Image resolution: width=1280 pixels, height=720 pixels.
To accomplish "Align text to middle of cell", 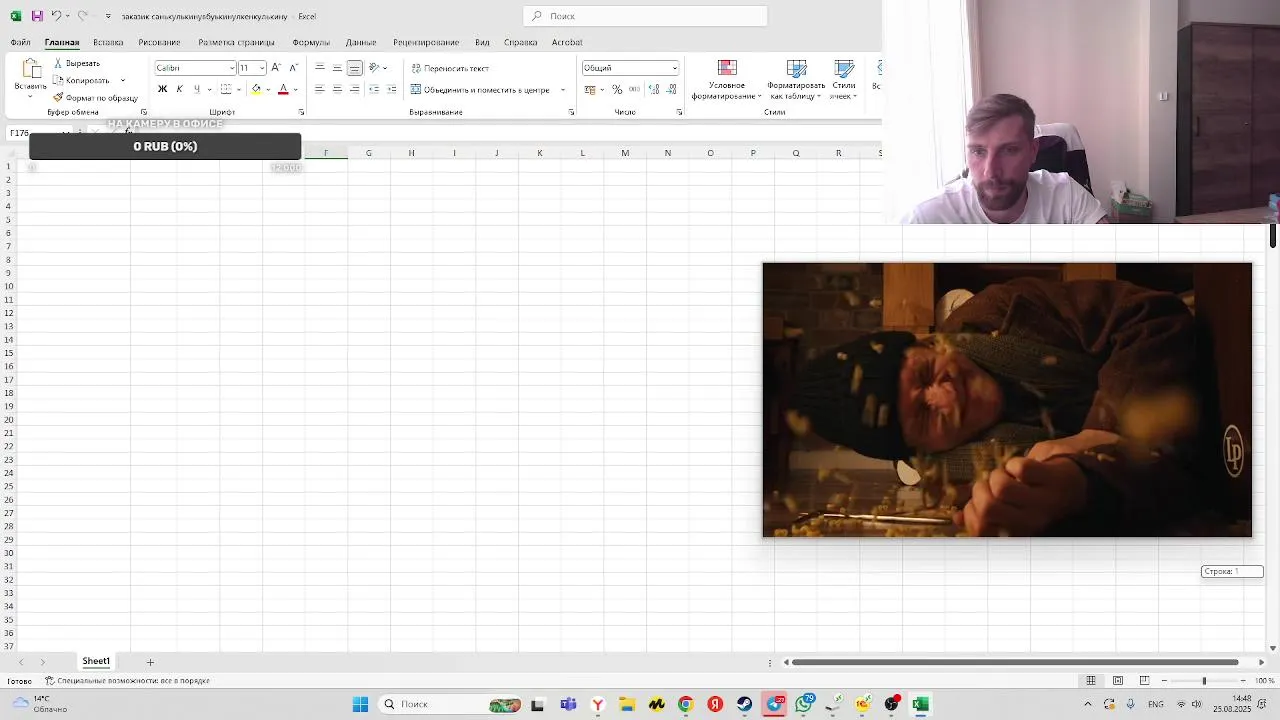I will [337, 67].
